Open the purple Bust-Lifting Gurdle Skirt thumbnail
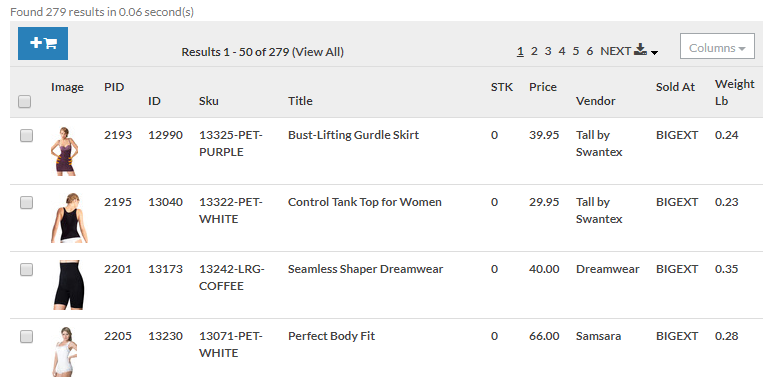 pos(64,151)
